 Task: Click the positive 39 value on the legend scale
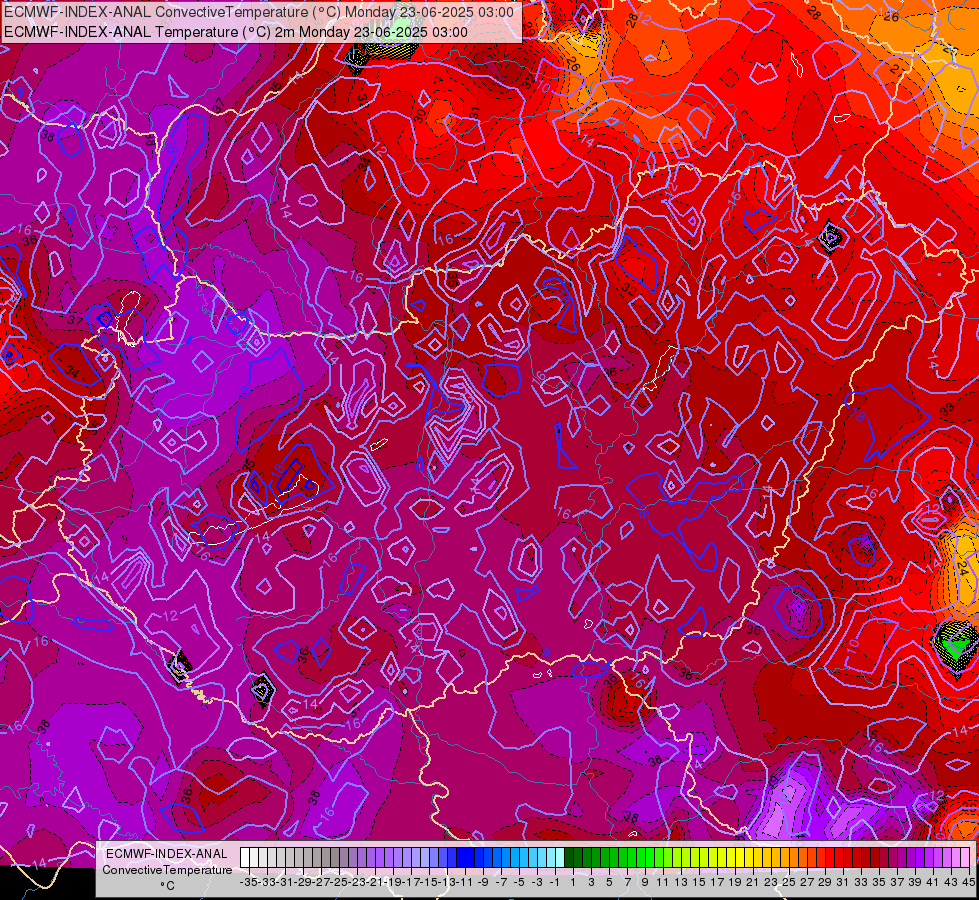pos(915,882)
